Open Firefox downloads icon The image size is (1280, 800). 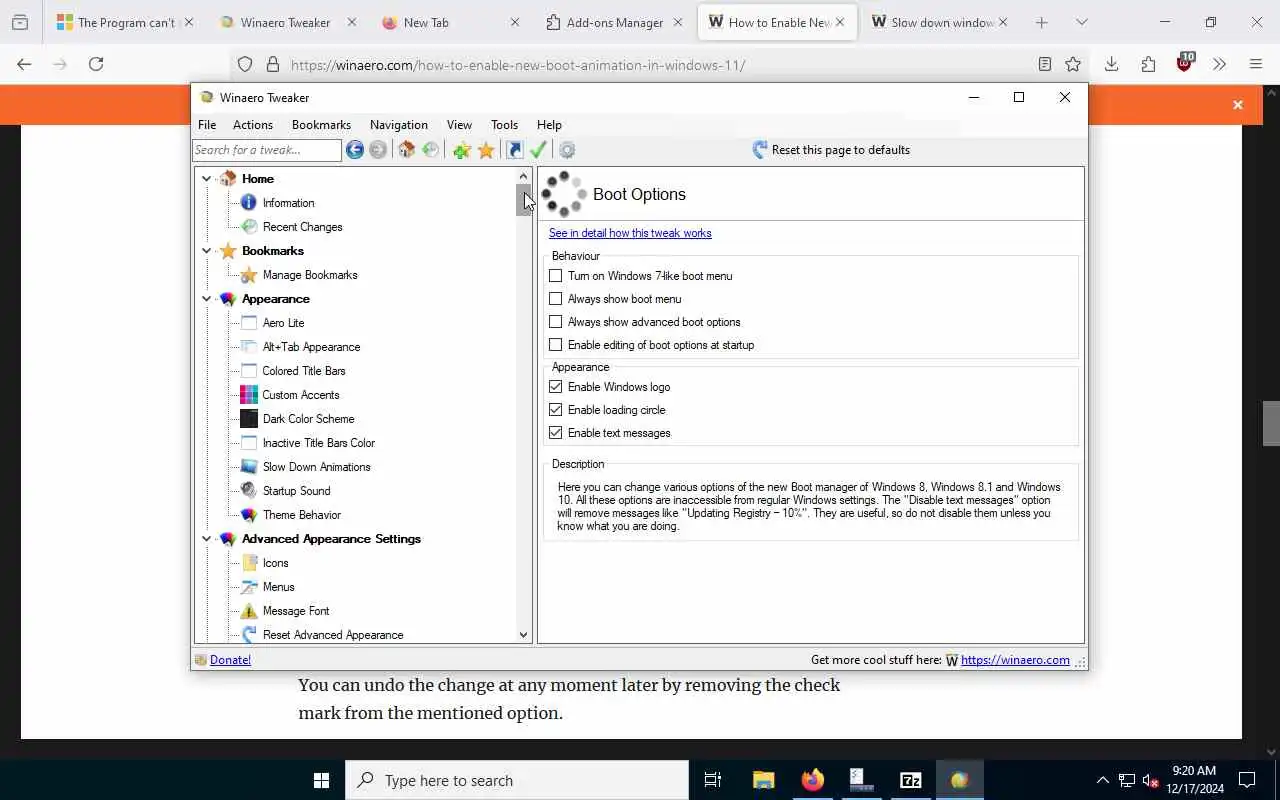tap(1111, 64)
